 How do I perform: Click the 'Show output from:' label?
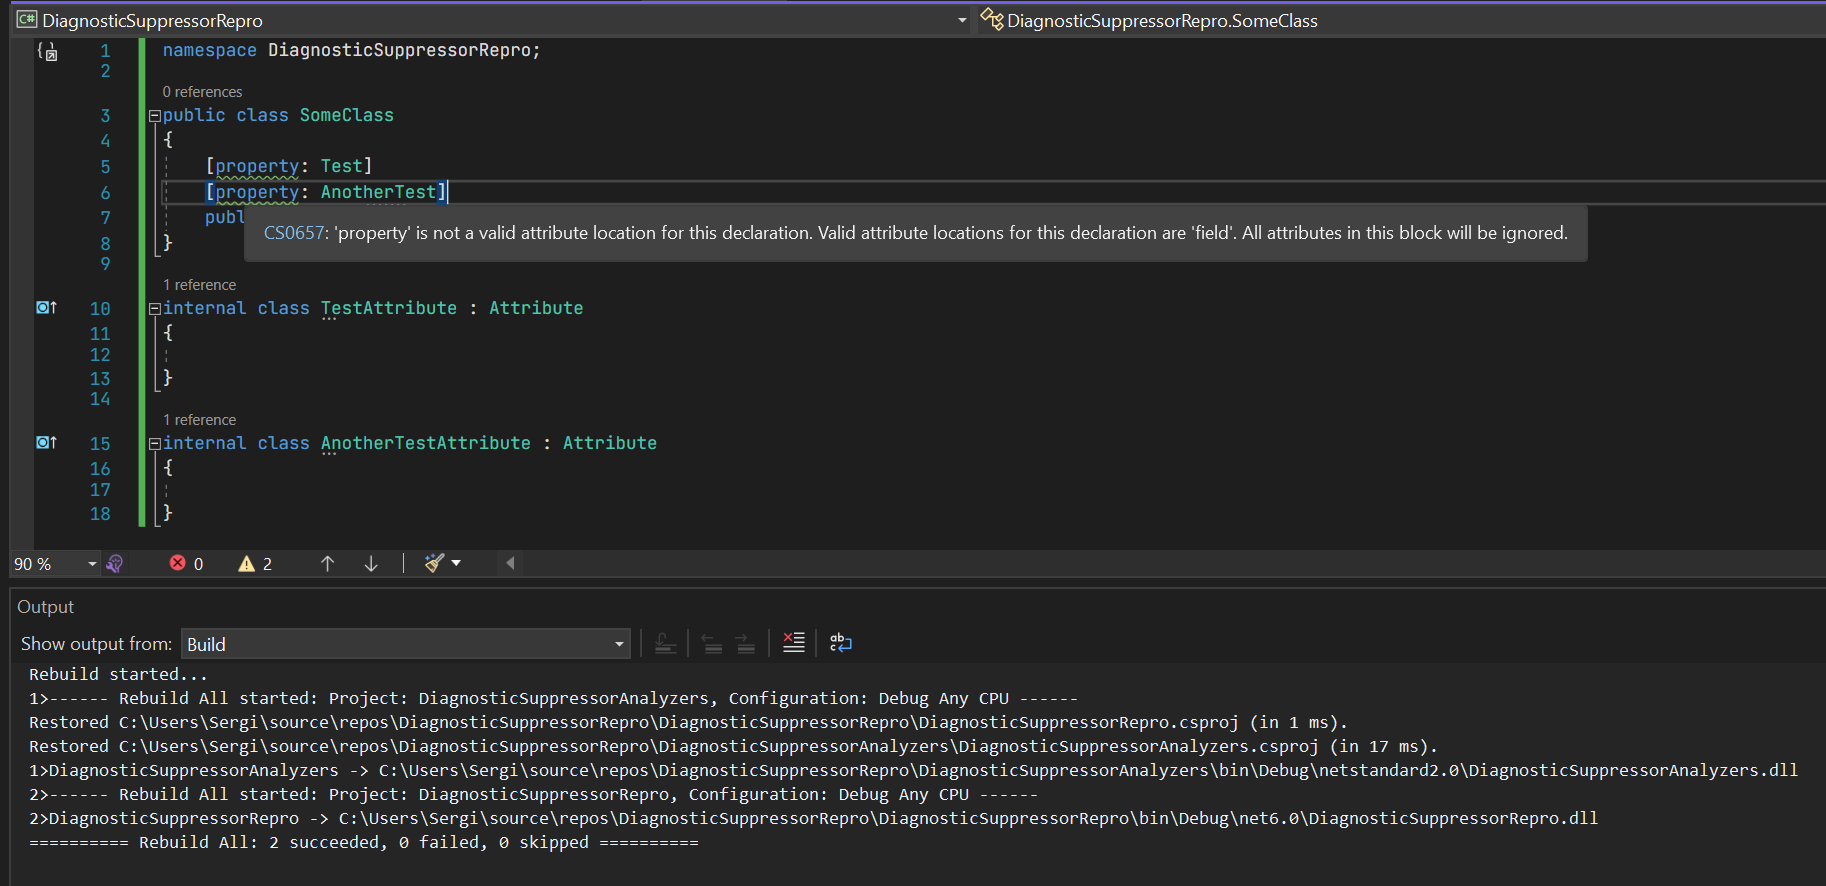[96, 644]
